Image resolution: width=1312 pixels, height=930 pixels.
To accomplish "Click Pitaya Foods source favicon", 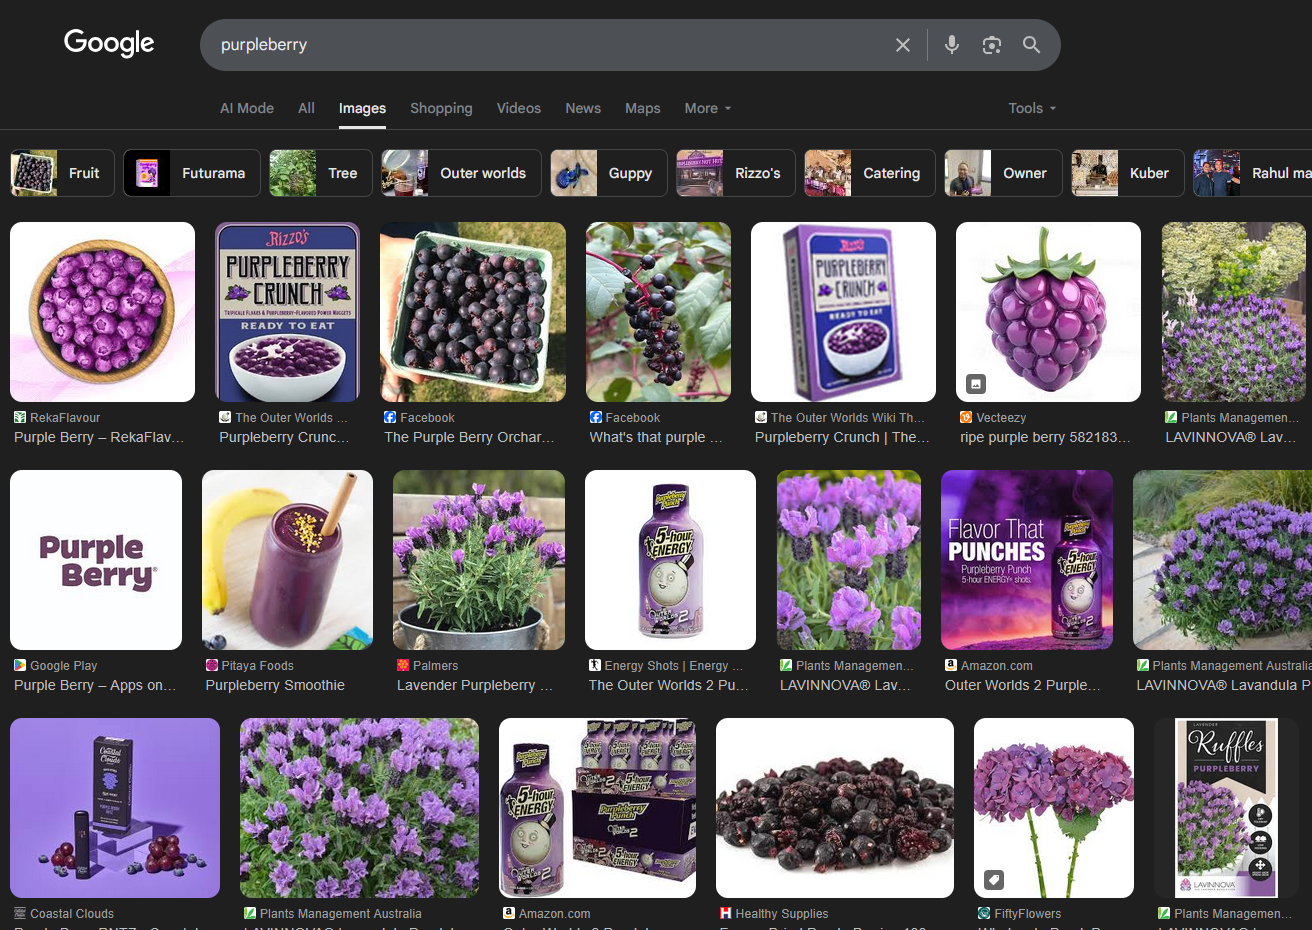I will pyautogui.click(x=212, y=665).
